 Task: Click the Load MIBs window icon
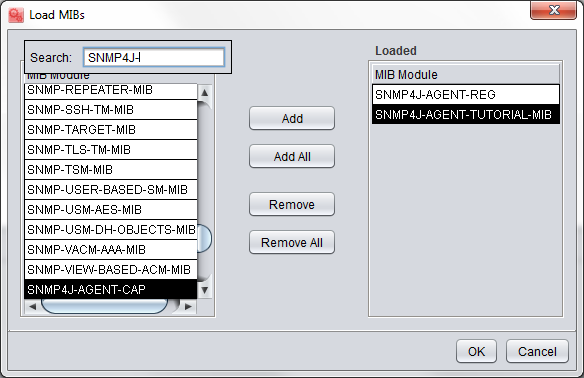tap(16, 15)
